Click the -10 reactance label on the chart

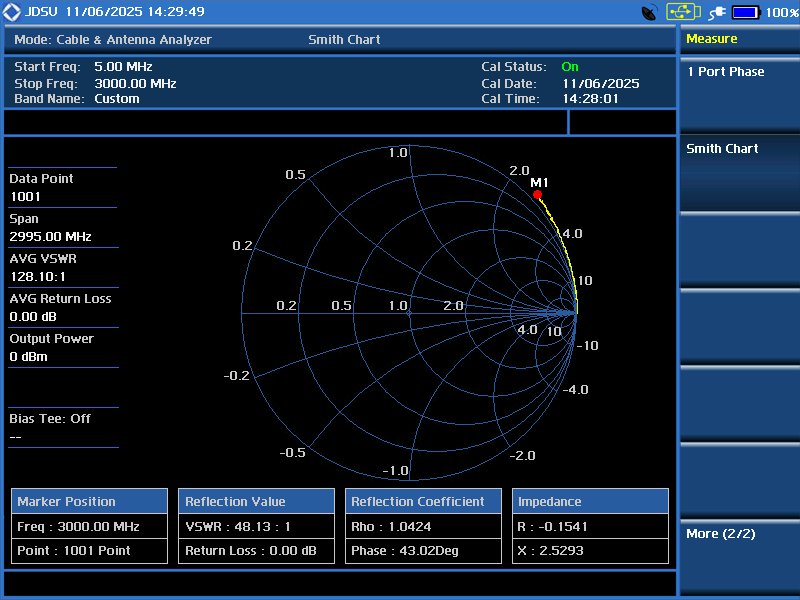click(587, 345)
